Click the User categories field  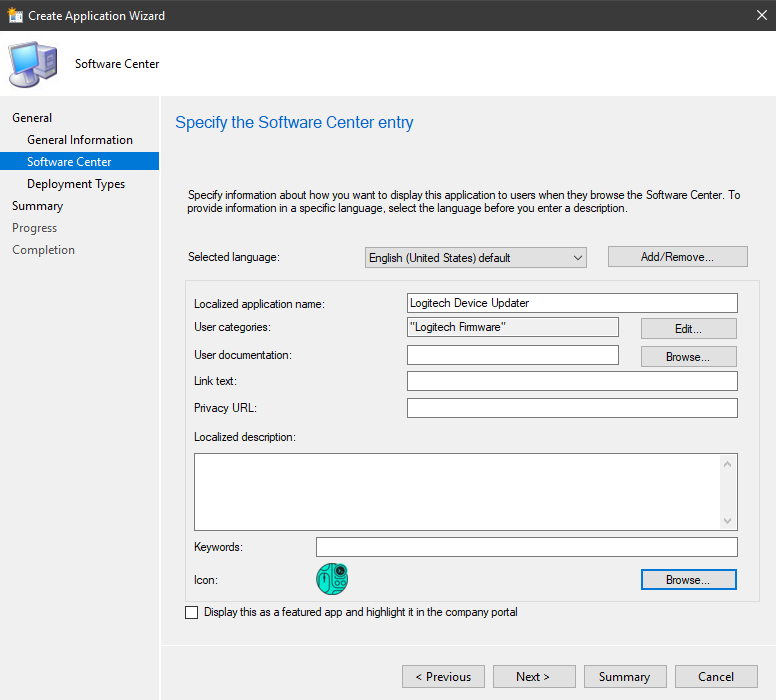513,327
